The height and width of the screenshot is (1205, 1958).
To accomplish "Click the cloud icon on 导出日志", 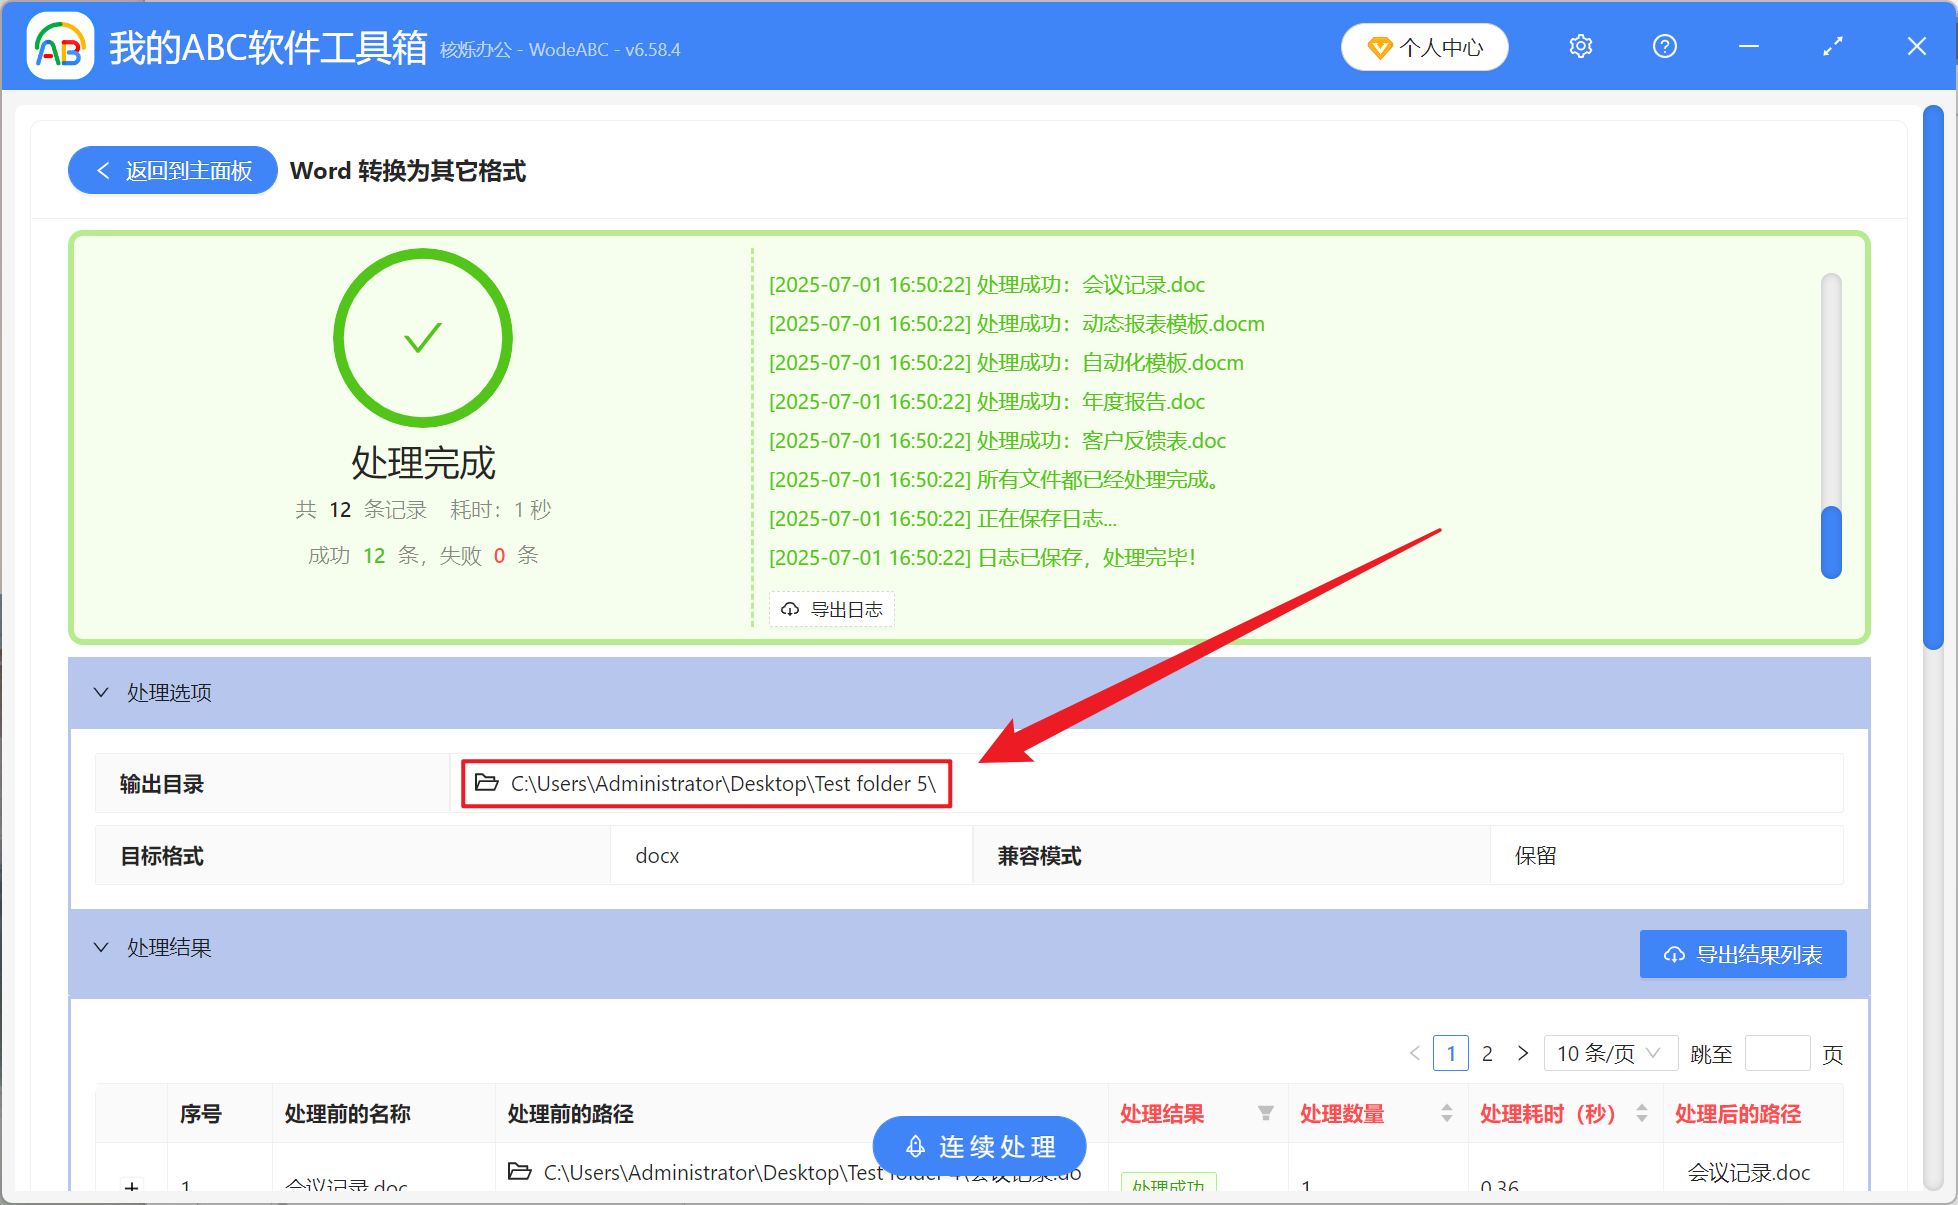I will tap(789, 609).
